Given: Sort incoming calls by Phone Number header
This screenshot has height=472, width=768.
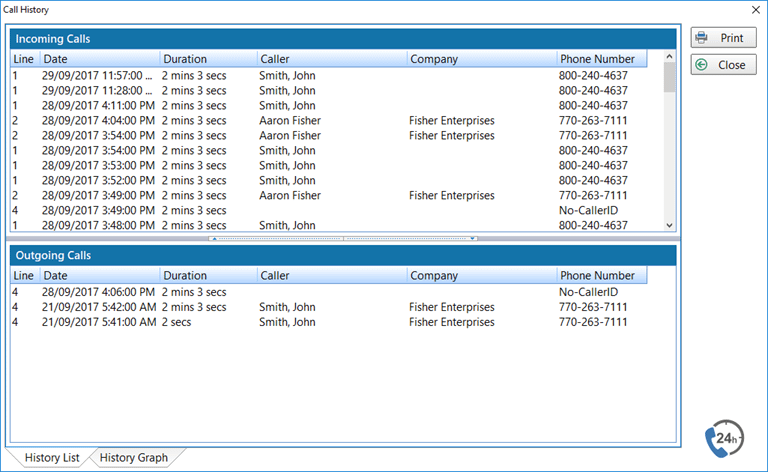Looking at the screenshot, I should [601, 59].
